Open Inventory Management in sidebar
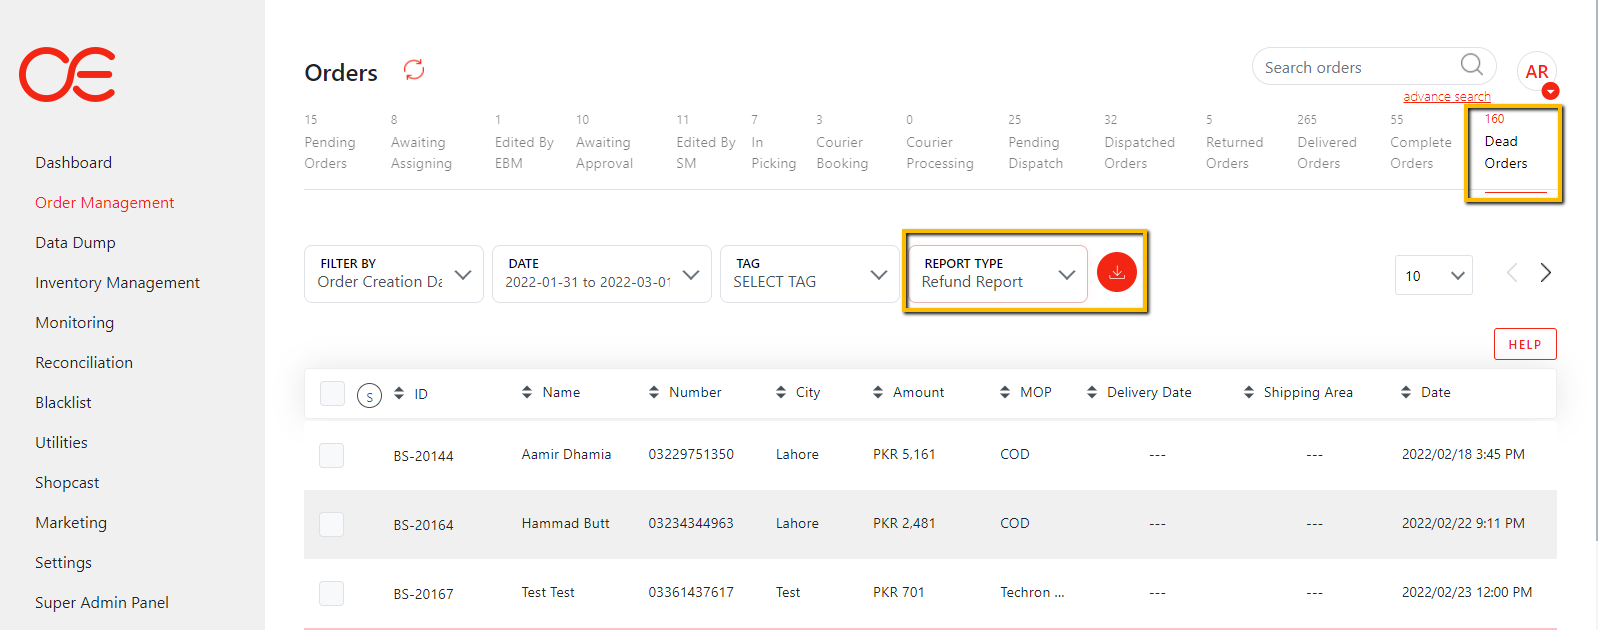 point(117,283)
